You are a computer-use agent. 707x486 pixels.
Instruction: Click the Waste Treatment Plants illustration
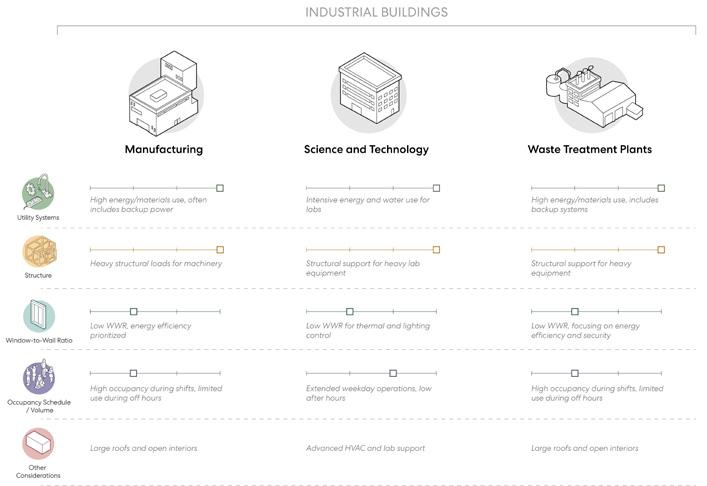pos(593,95)
